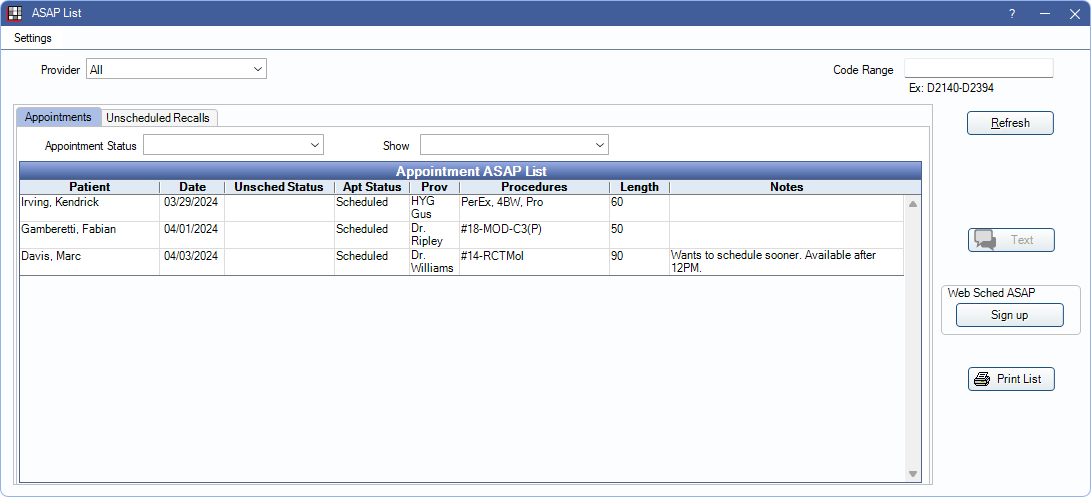Click the help question mark icon
The height and width of the screenshot is (497, 1091).
pos(1012,13)
